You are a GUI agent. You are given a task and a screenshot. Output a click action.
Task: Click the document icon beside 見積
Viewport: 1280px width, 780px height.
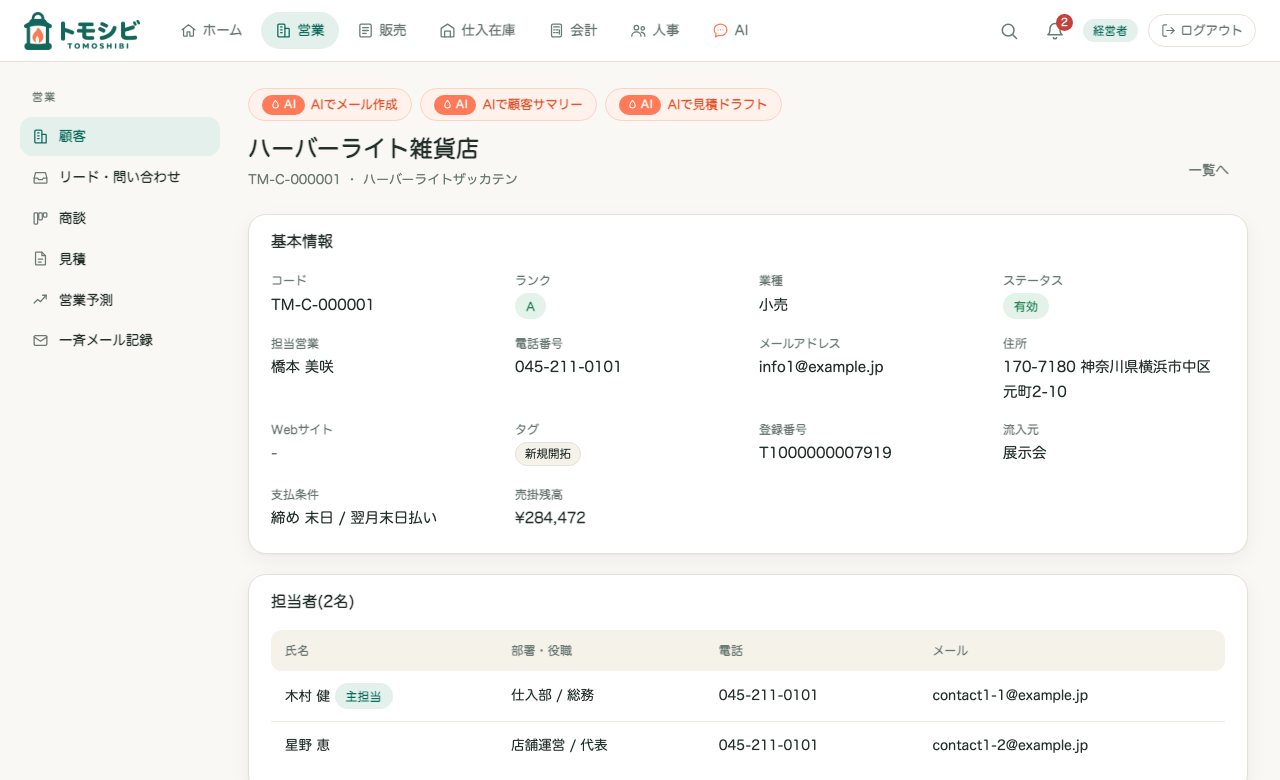40,259
